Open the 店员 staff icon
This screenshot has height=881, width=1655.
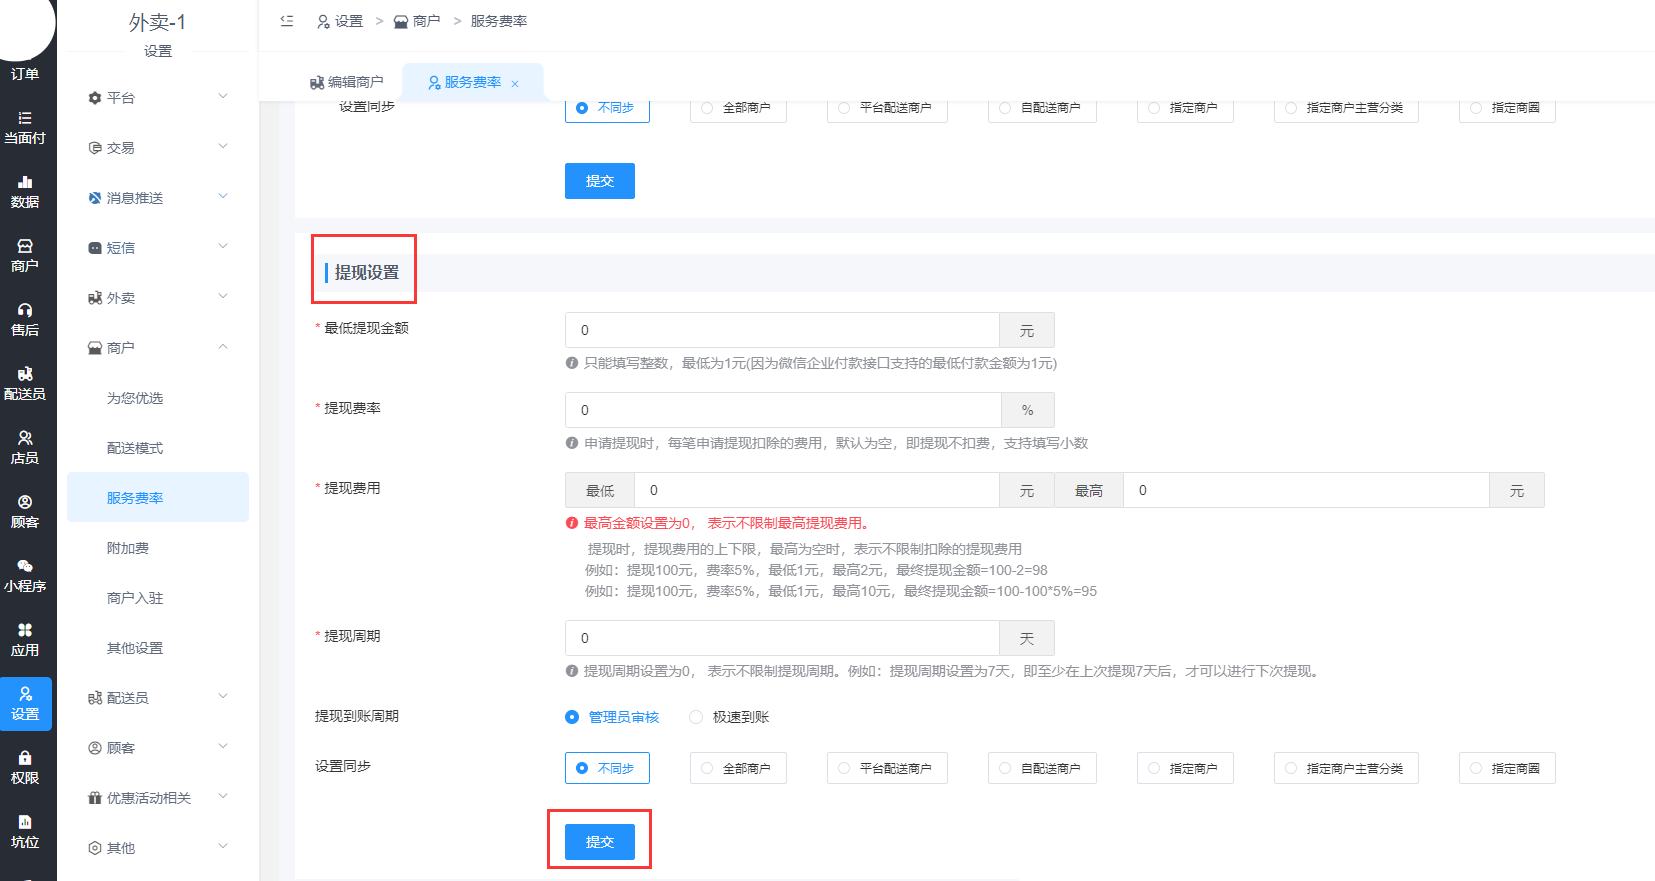pyautogui.click(x=25, y=448)
